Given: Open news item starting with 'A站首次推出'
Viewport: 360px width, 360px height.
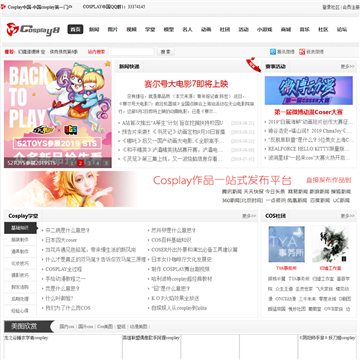Looking at the screenshot, I should (172, 123).
